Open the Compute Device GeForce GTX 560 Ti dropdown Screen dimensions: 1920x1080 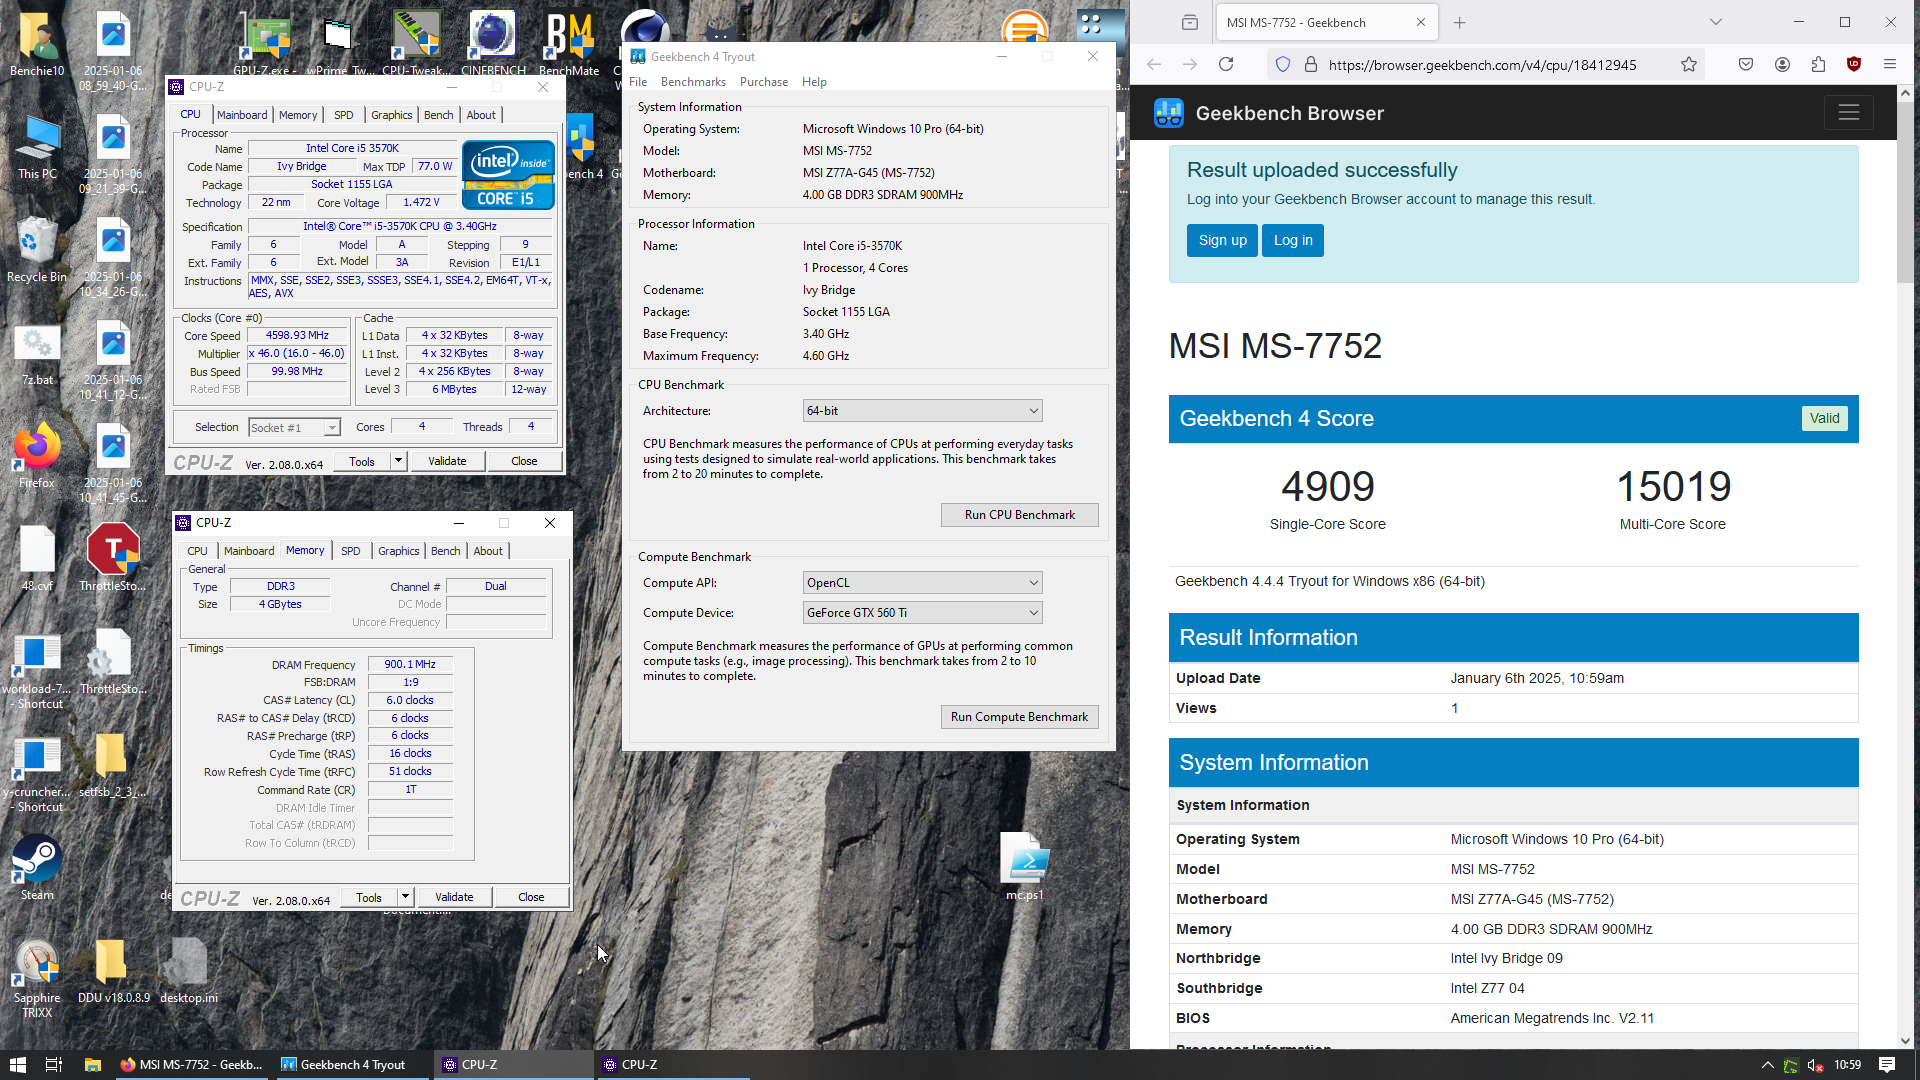coord(922,613)
